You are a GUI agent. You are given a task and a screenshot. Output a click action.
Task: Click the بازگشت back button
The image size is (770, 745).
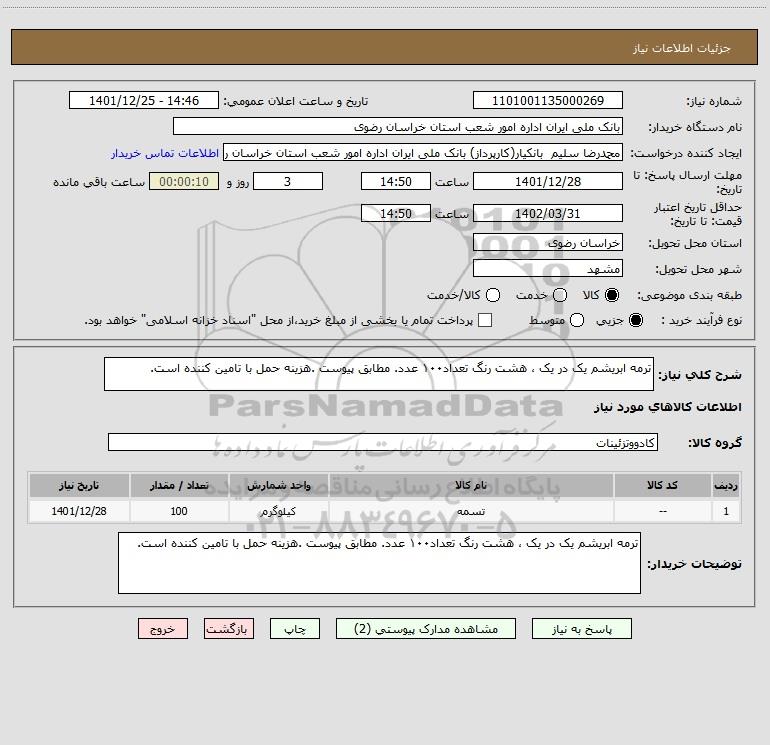coord(229,629)
